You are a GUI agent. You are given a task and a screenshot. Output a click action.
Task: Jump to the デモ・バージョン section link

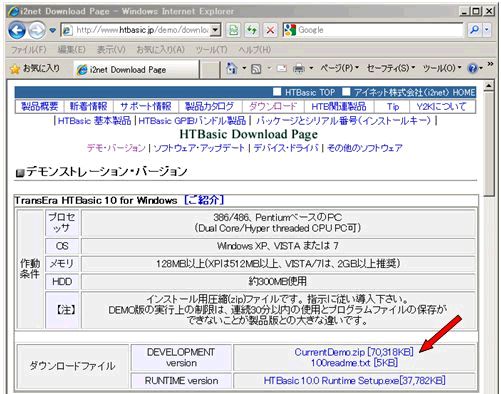pos(116,148)
